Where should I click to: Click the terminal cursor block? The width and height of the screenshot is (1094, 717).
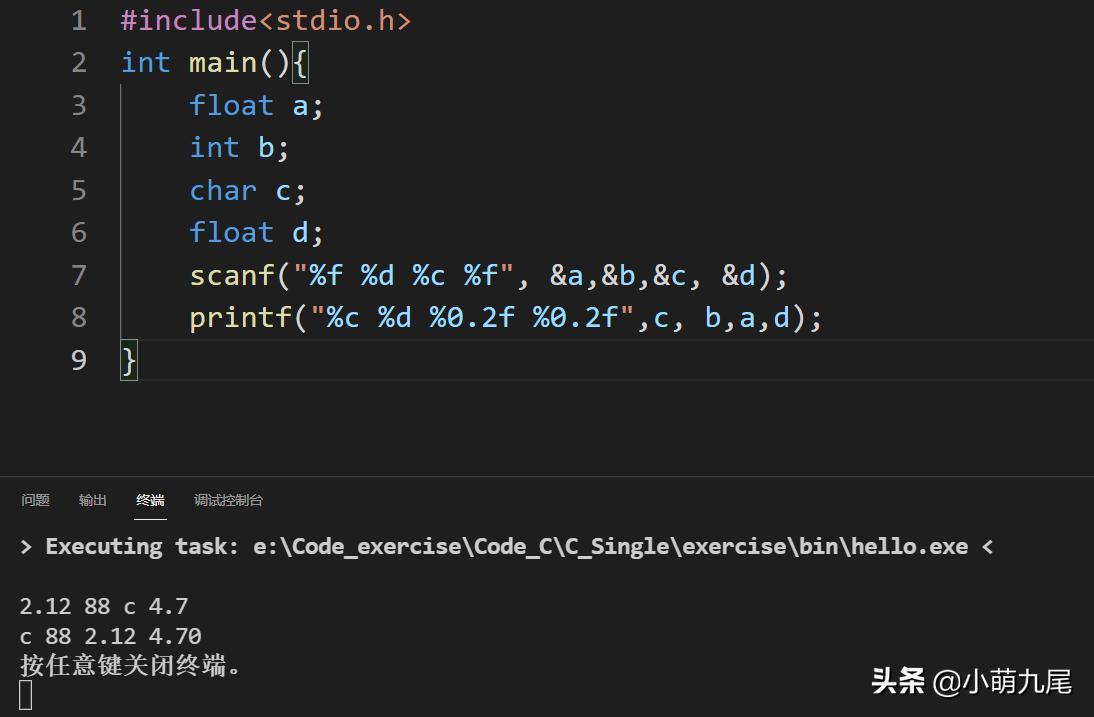click(26, 695)
